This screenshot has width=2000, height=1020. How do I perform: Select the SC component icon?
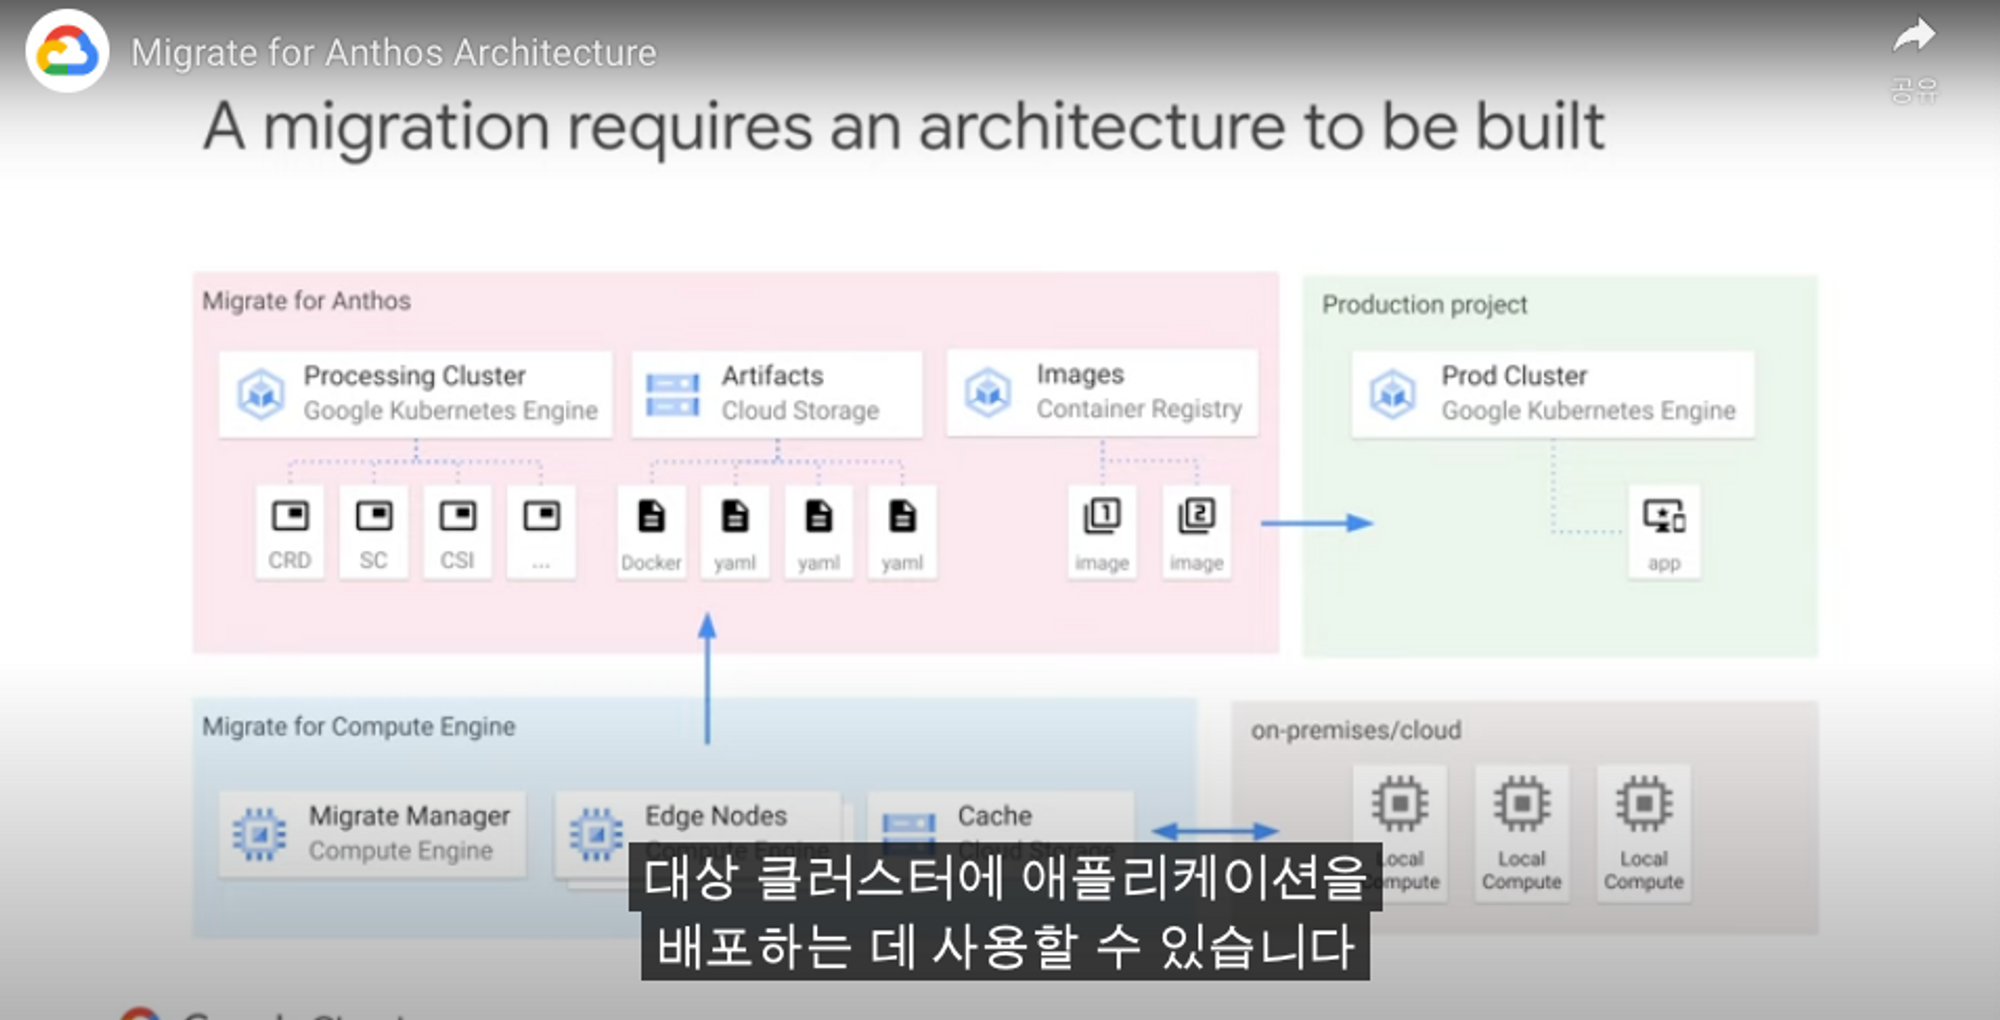(374, 516)
